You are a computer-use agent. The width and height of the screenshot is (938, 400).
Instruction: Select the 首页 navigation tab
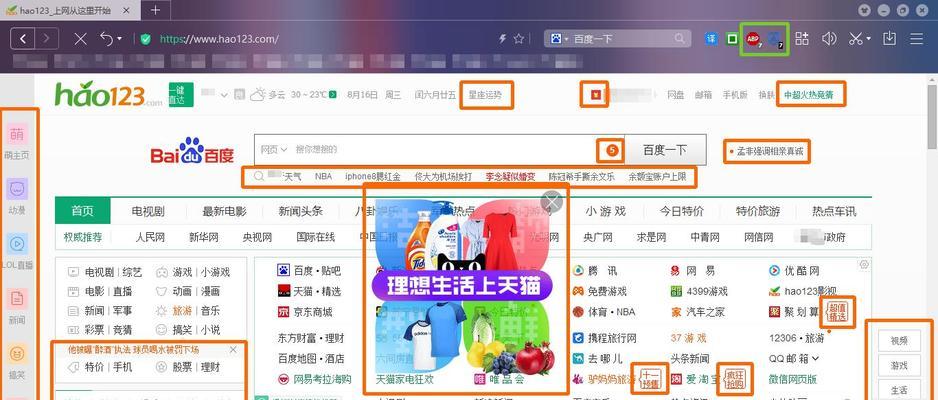83,211
